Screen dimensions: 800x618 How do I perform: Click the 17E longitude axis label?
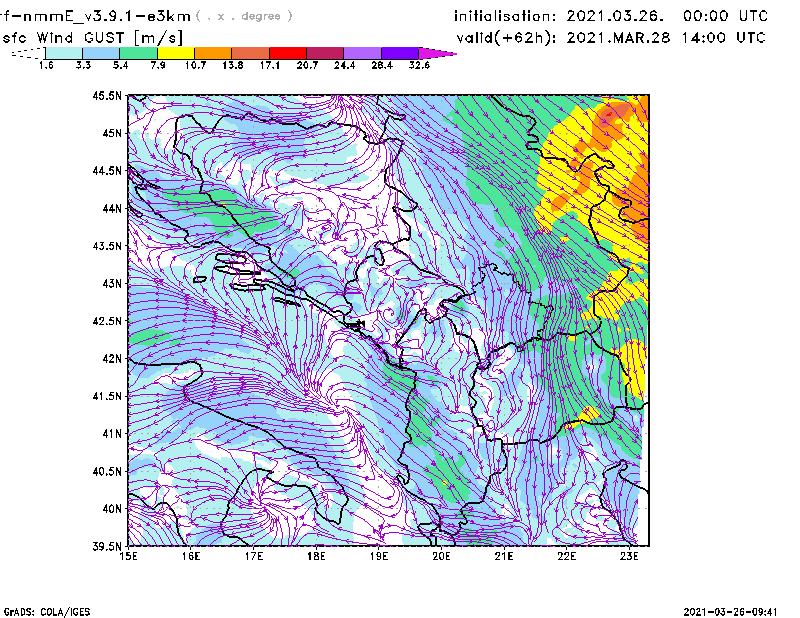[x=254, y=556]
